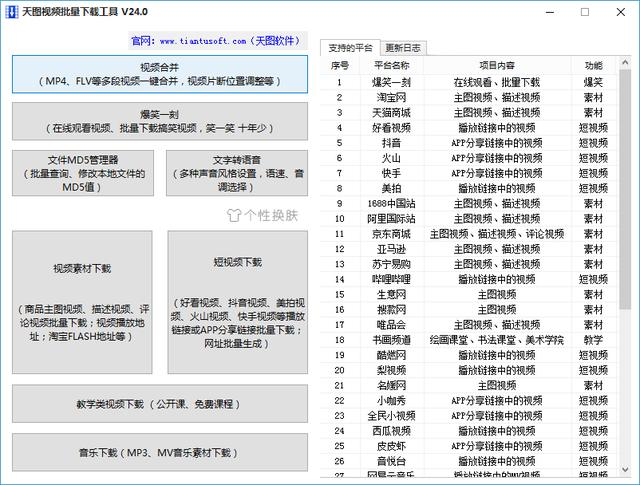Click the app icon in title bar
Viewport: 640px width, 485px height.
pyautogui.click(x=11, y=12)
